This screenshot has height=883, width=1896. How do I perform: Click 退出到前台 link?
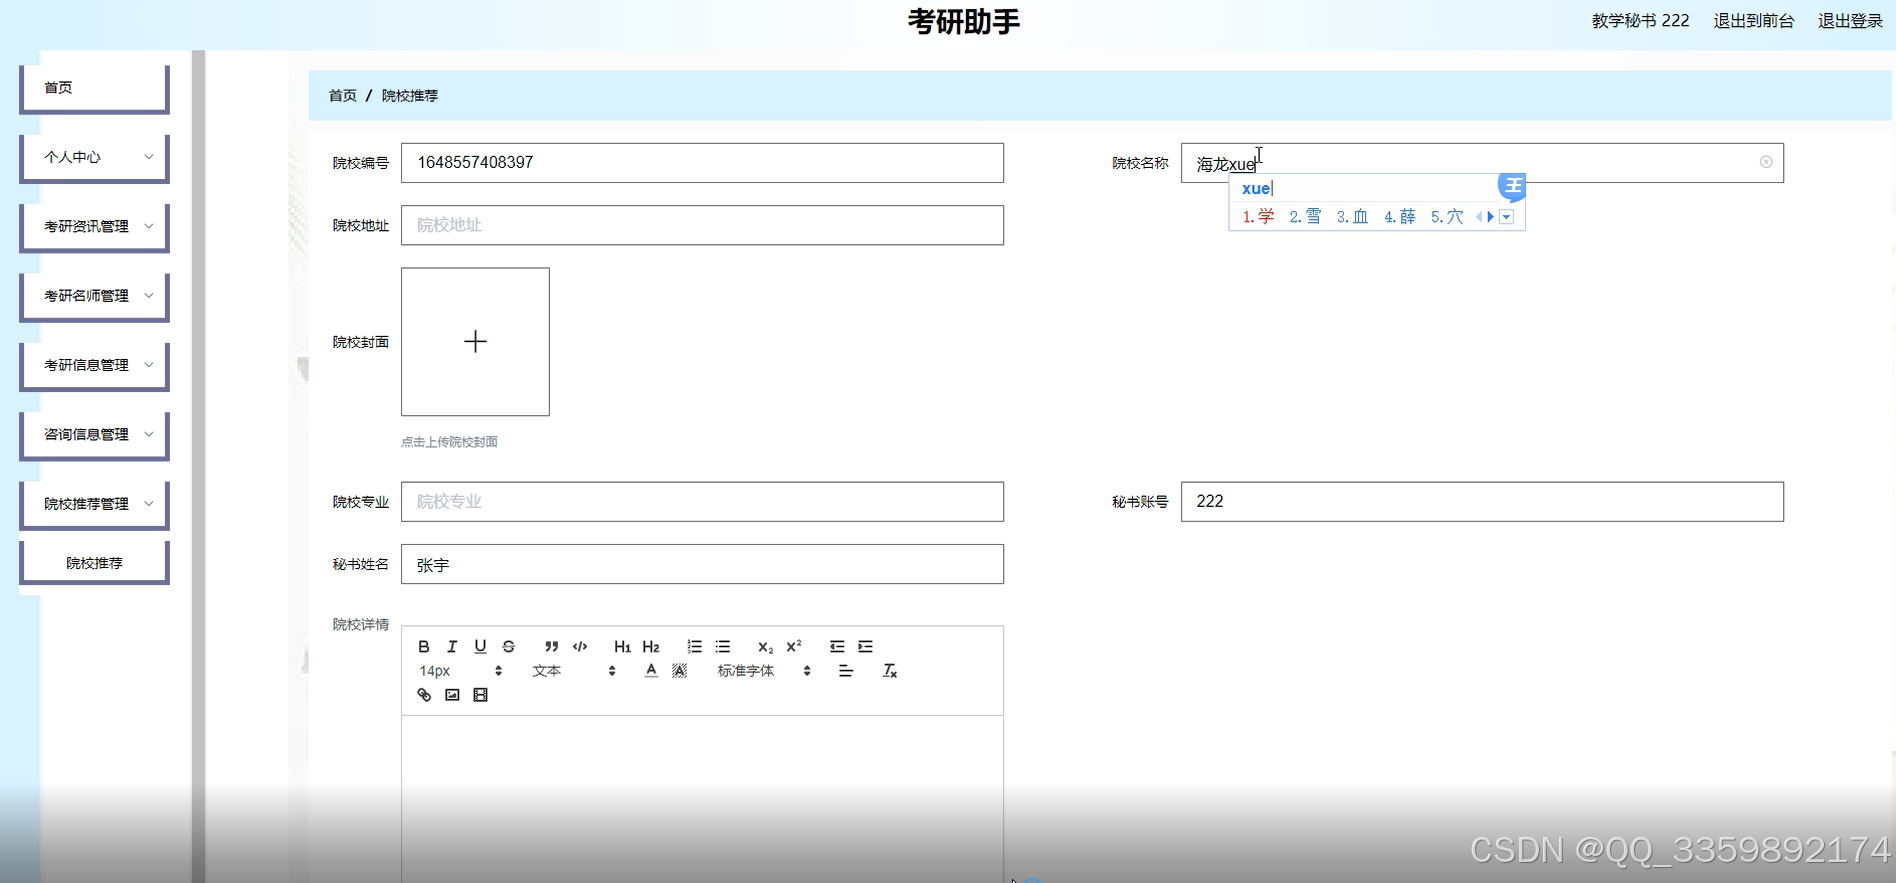tap(1753, 21)
